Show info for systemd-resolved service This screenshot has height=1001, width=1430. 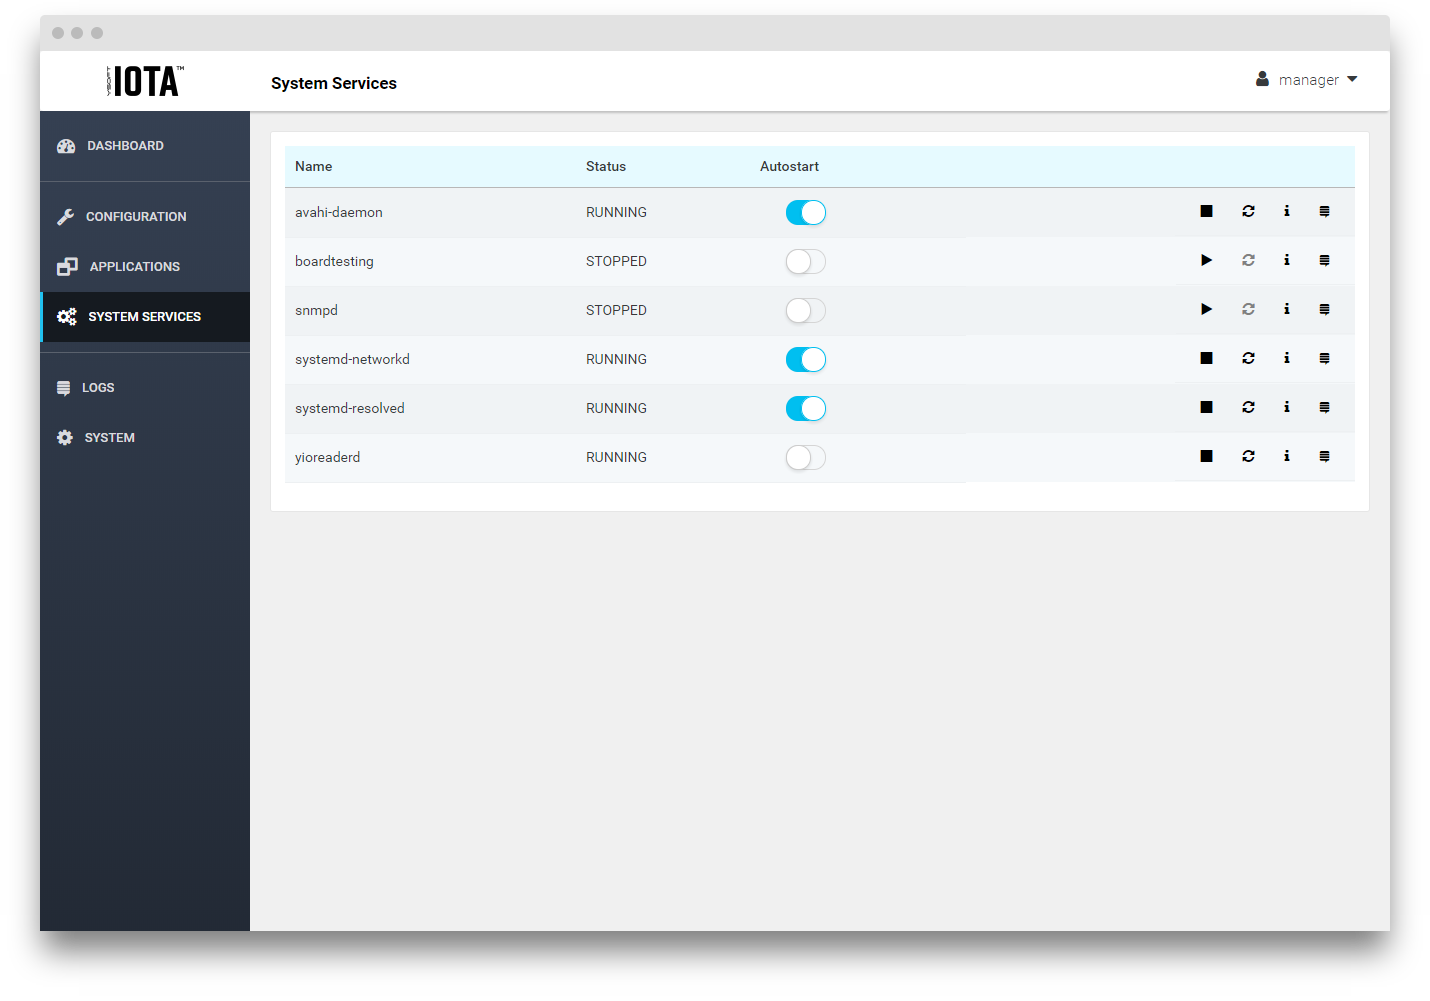(1287, 407)
